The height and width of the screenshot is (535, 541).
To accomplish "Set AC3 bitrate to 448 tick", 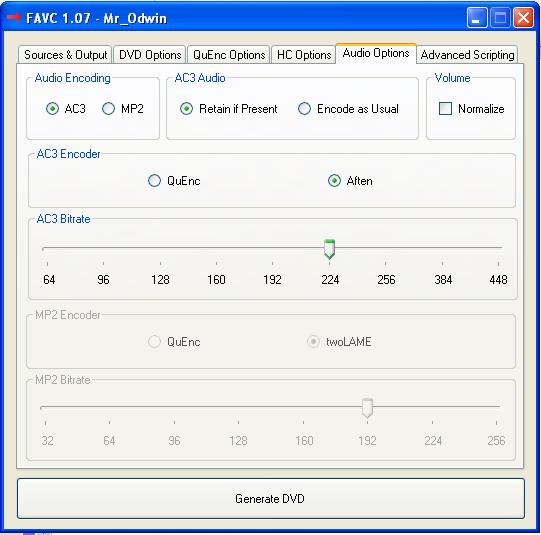I will pyautogui.click(x=498, y=264).
